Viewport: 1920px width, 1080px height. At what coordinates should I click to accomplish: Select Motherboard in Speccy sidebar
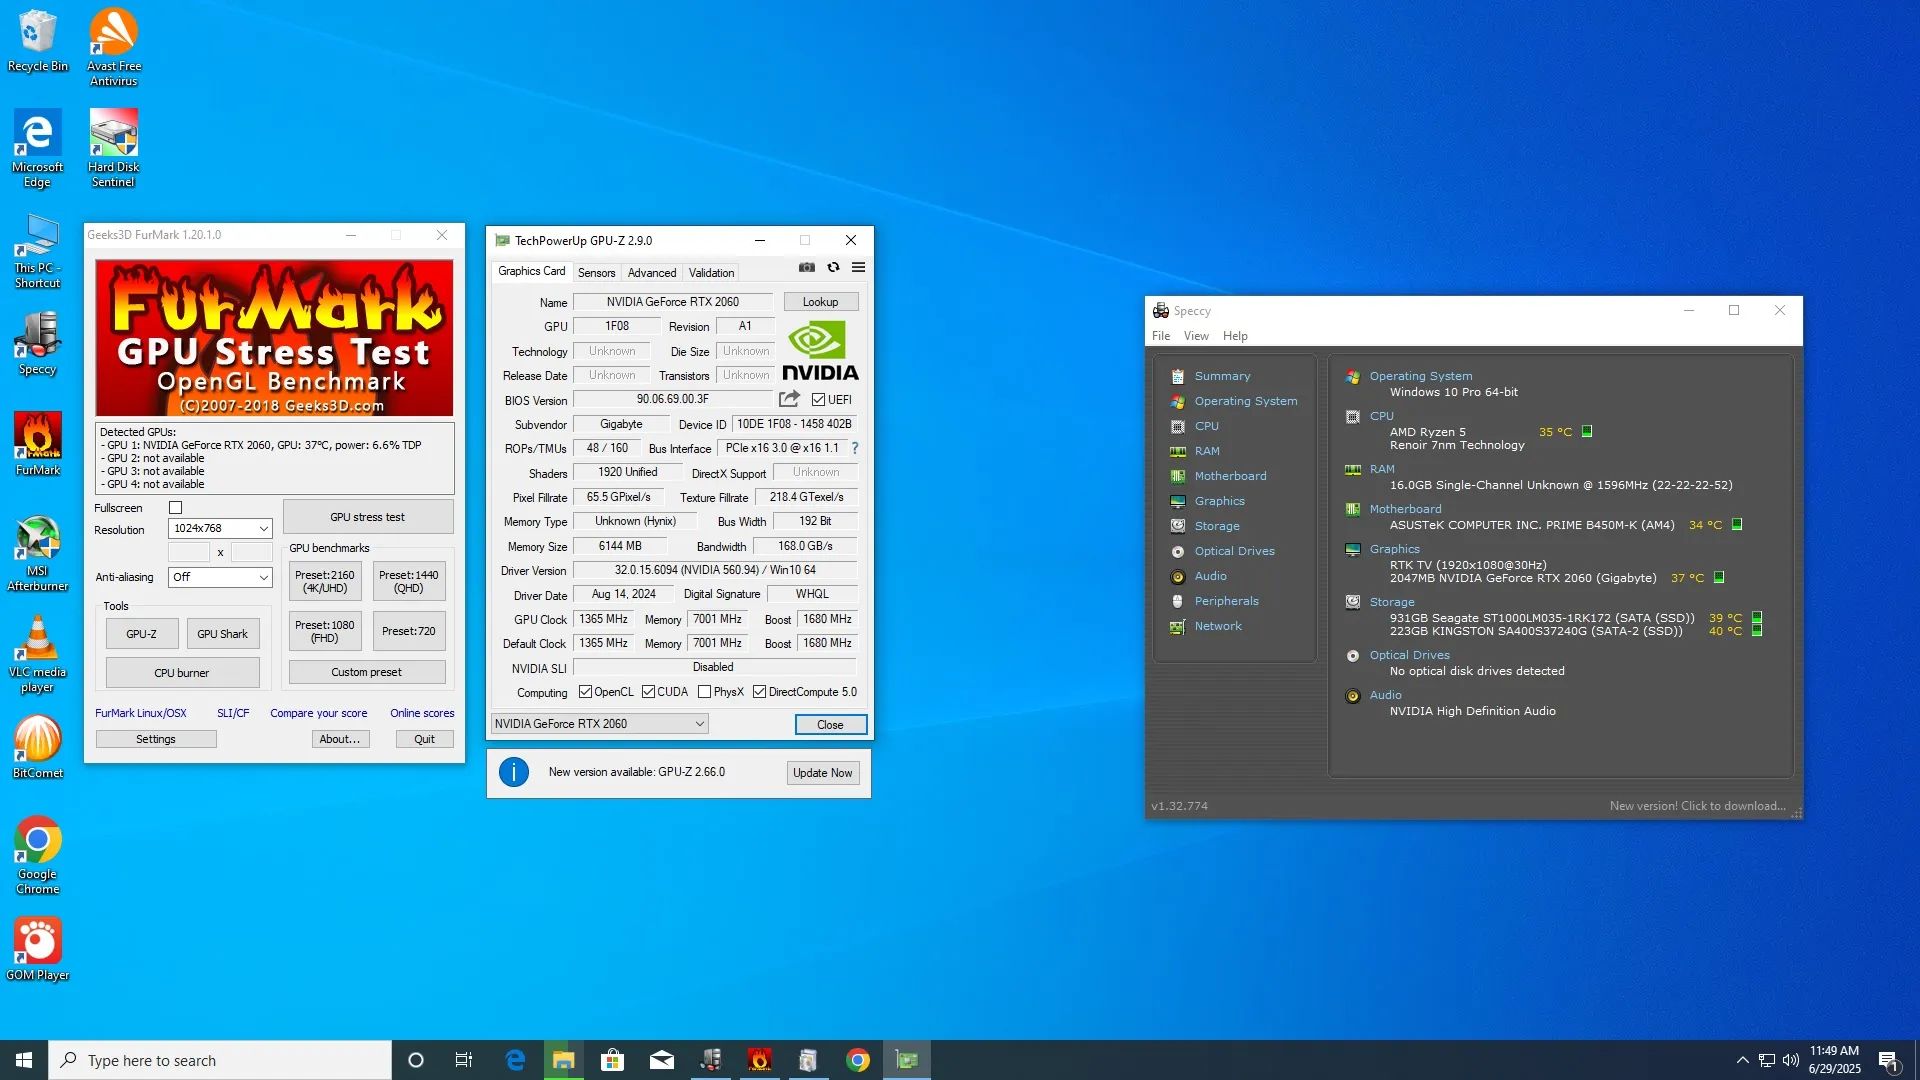coord(1230,476)
